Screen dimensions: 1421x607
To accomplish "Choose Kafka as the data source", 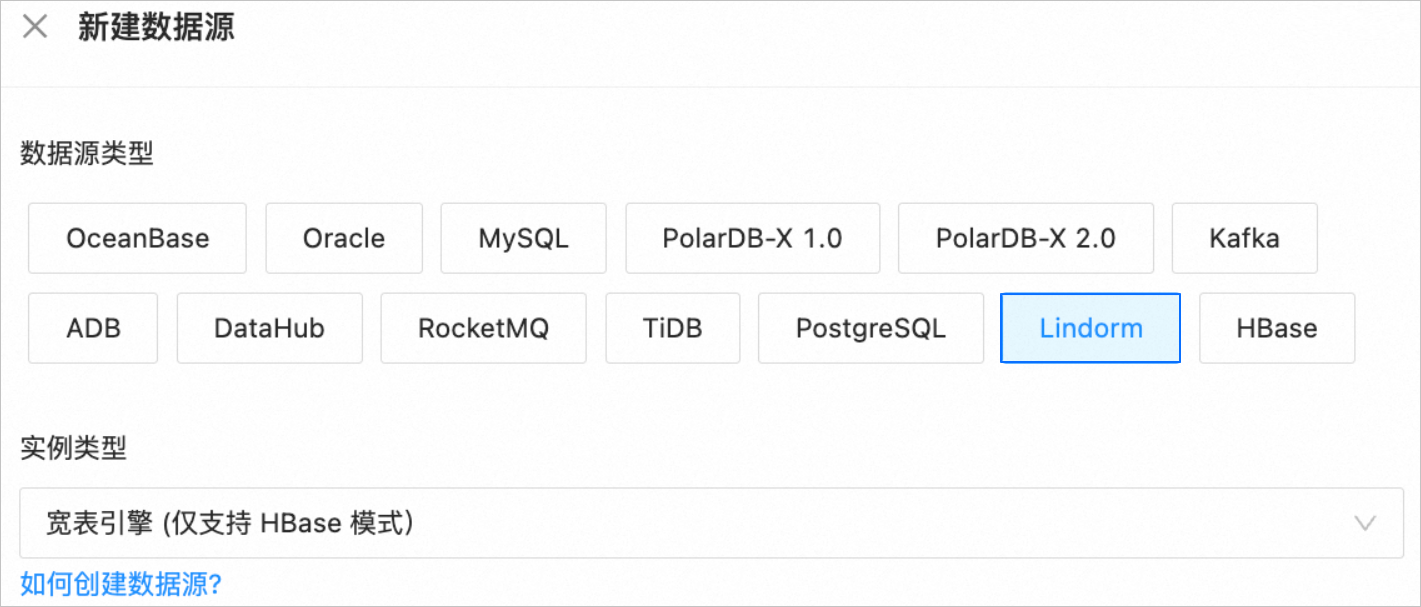I will [x=1244, y=238].
